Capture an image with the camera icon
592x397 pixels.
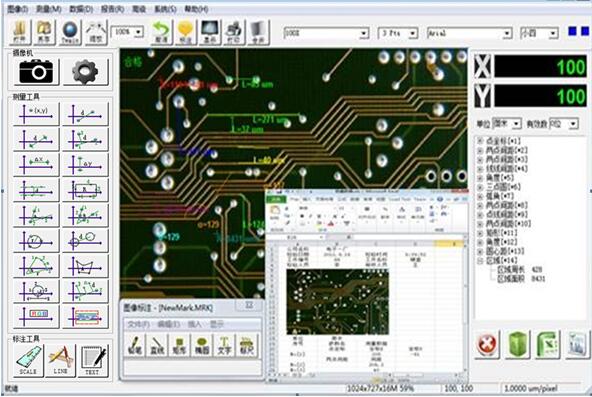(36, 71)
